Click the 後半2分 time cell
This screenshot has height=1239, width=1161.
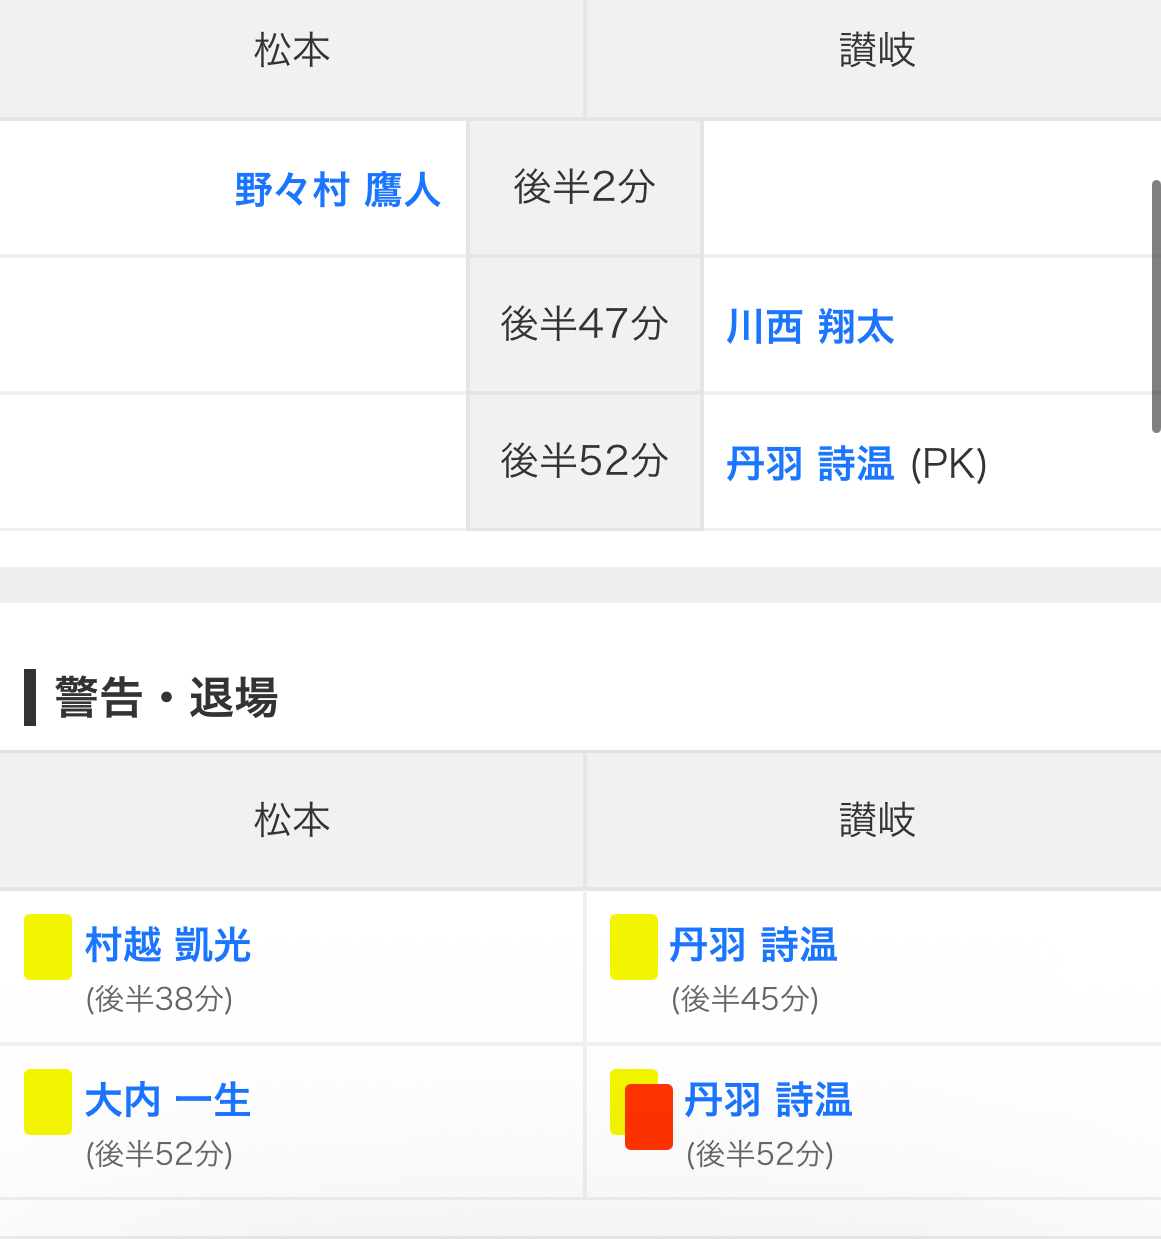584,187
